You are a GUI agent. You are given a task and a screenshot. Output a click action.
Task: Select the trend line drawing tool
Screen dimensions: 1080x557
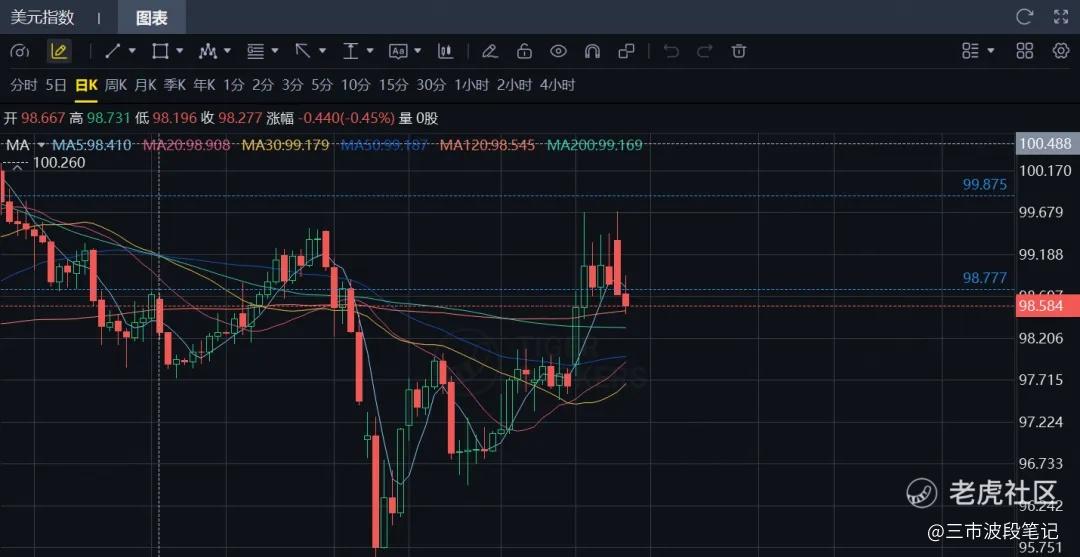point(113,51)
